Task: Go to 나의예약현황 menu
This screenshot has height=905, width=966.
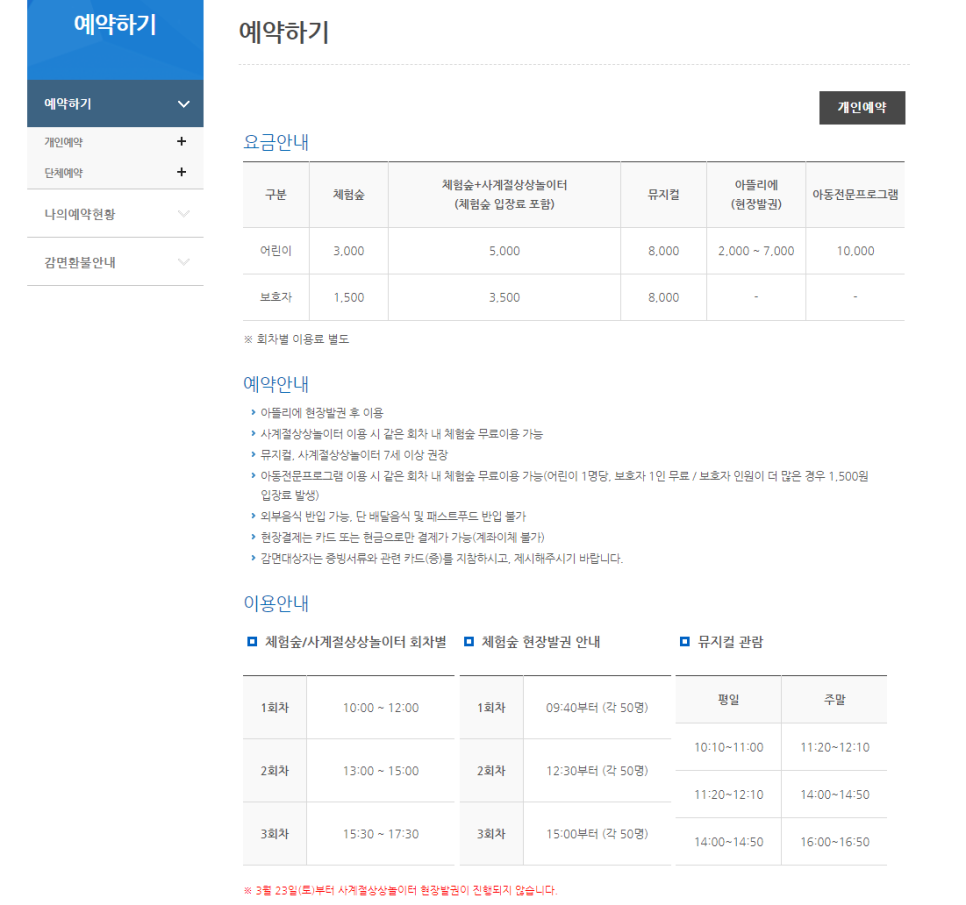Action: [x=79, y=214]
